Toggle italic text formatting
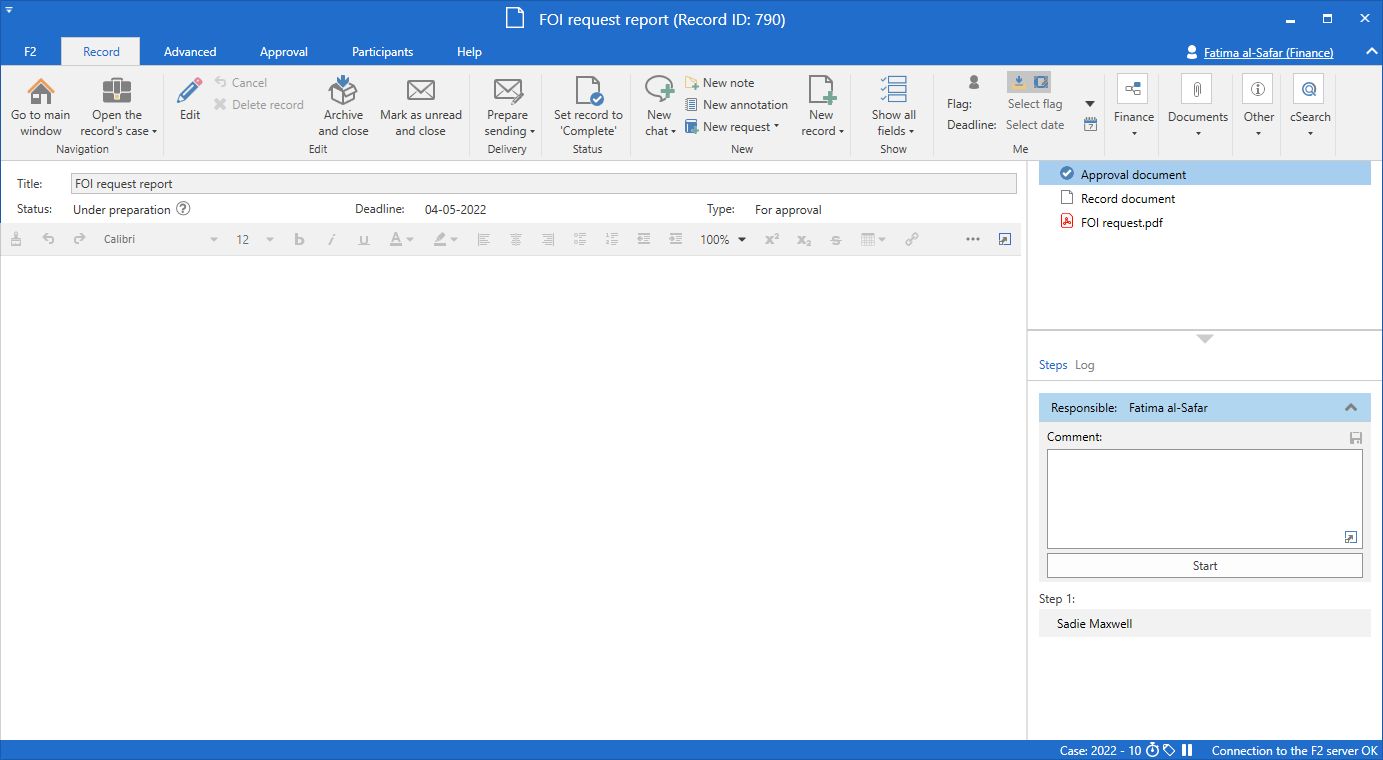1383x760 pixels. (331, 240)
